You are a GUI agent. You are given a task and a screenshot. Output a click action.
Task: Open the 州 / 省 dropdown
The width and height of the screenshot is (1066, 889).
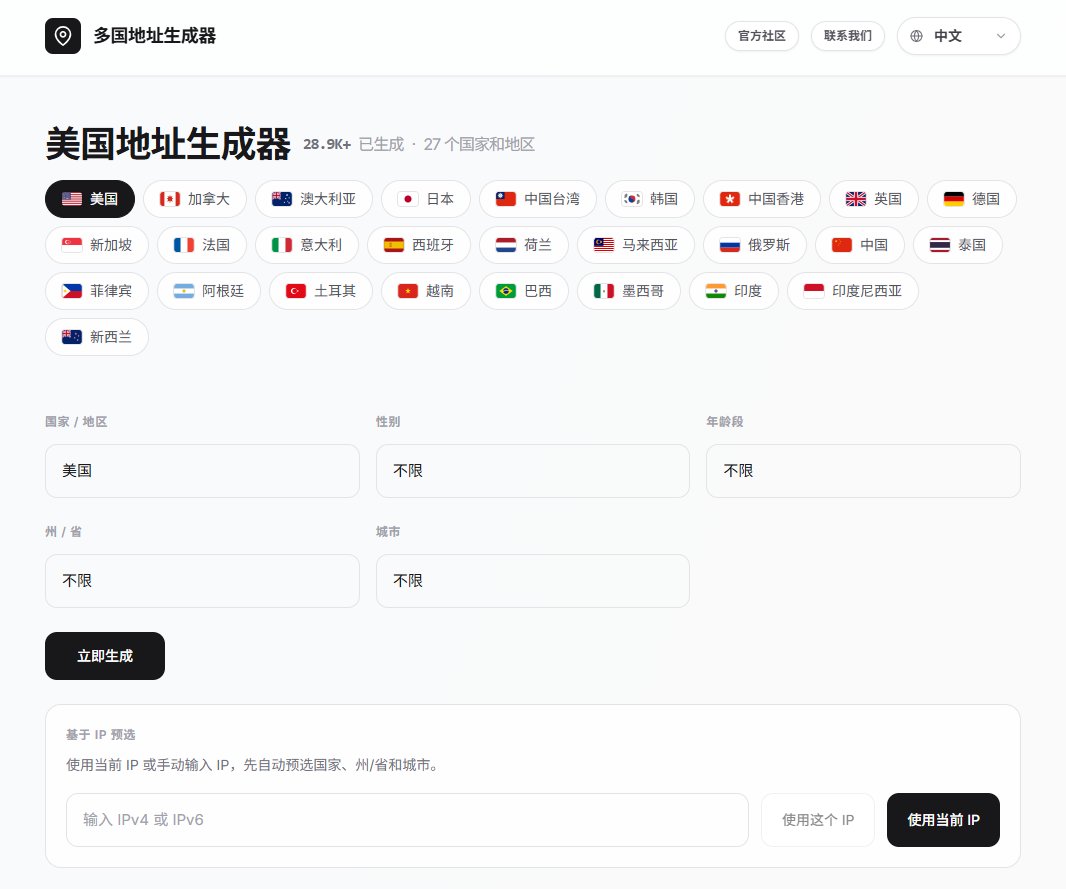pos(202,581)
